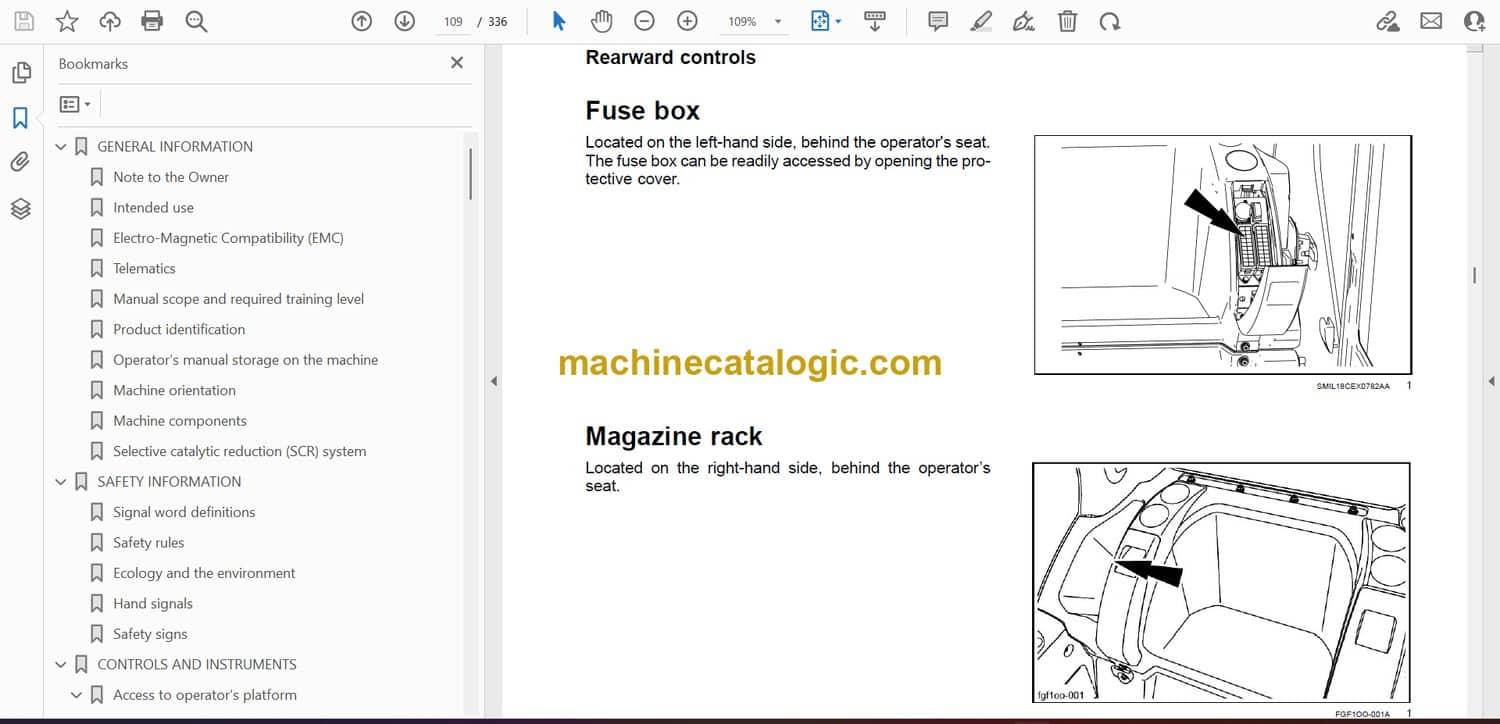Select the hand pan tool
Viewport: 1500px width, 724px height.
pyautogui.click(x=601, y=21)
